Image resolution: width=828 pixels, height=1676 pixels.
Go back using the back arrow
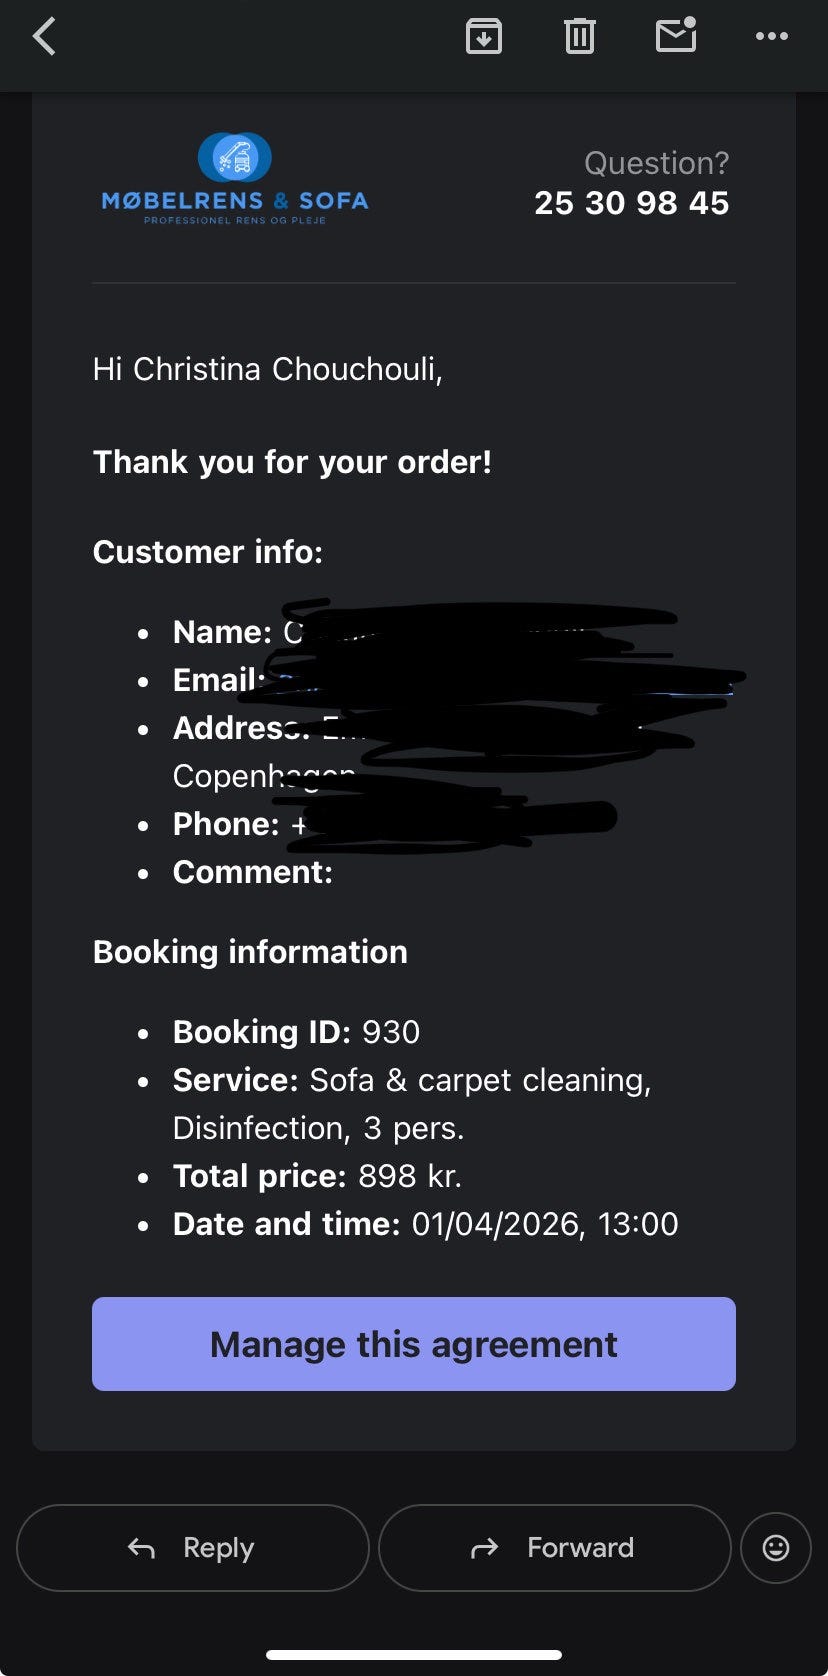44,37
